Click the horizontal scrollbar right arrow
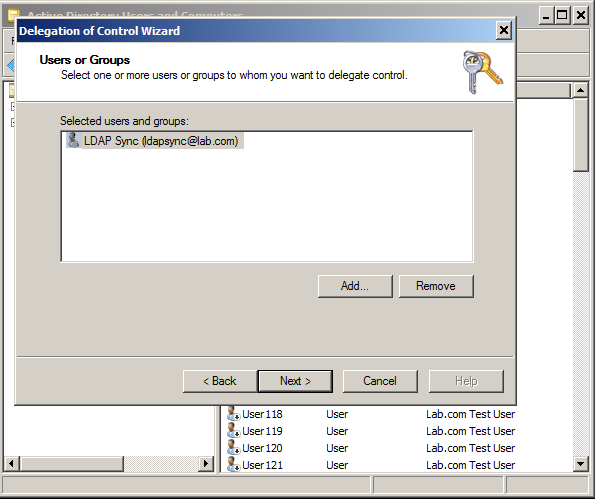Image resolution: width=595 pixels, height=499 pixels. coord(206,463)
